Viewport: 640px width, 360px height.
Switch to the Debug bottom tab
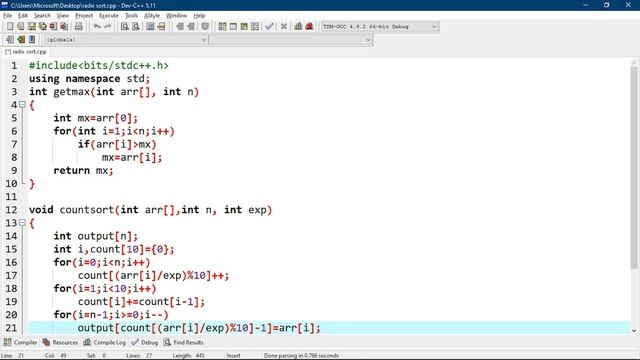tap(145, 342)
